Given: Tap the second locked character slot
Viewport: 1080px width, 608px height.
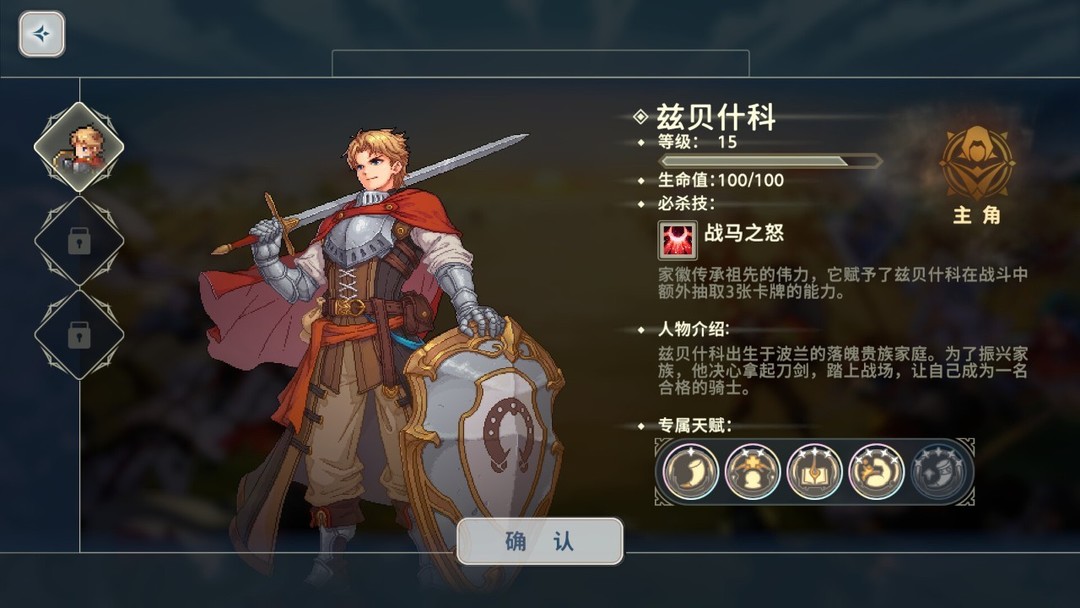Looking at the screenshot, I should coord(79,335).
